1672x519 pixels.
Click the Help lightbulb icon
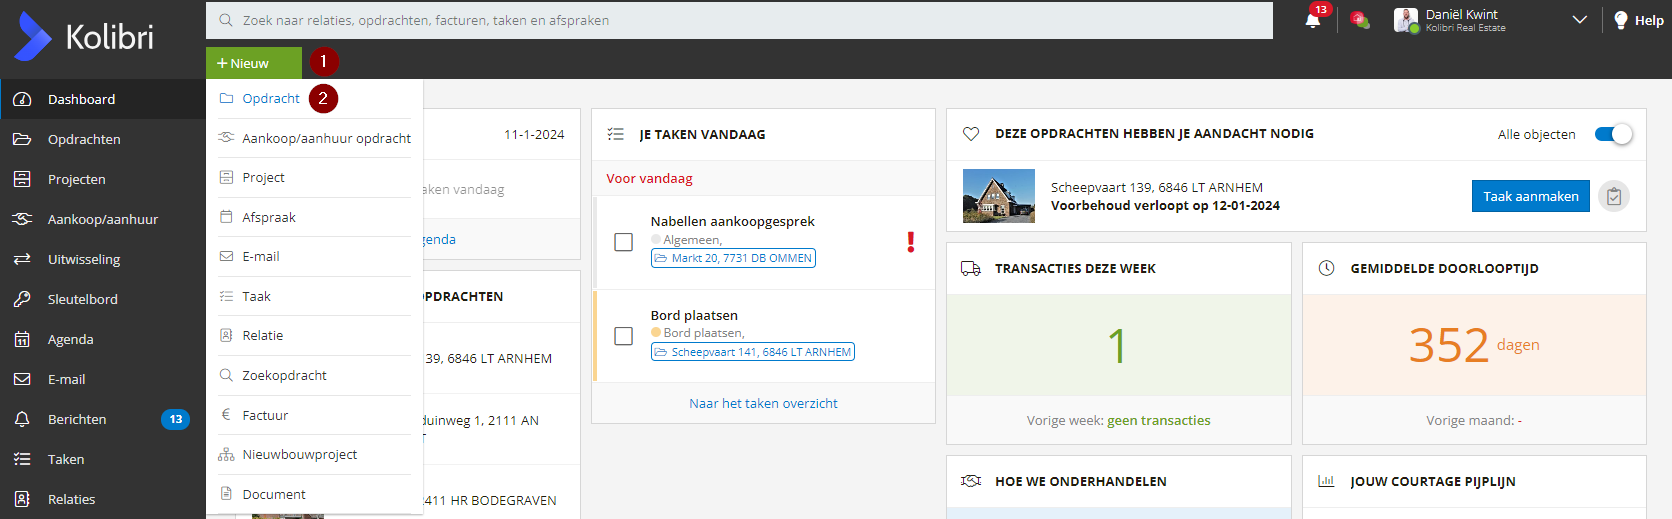click(x=1621, y=20)
